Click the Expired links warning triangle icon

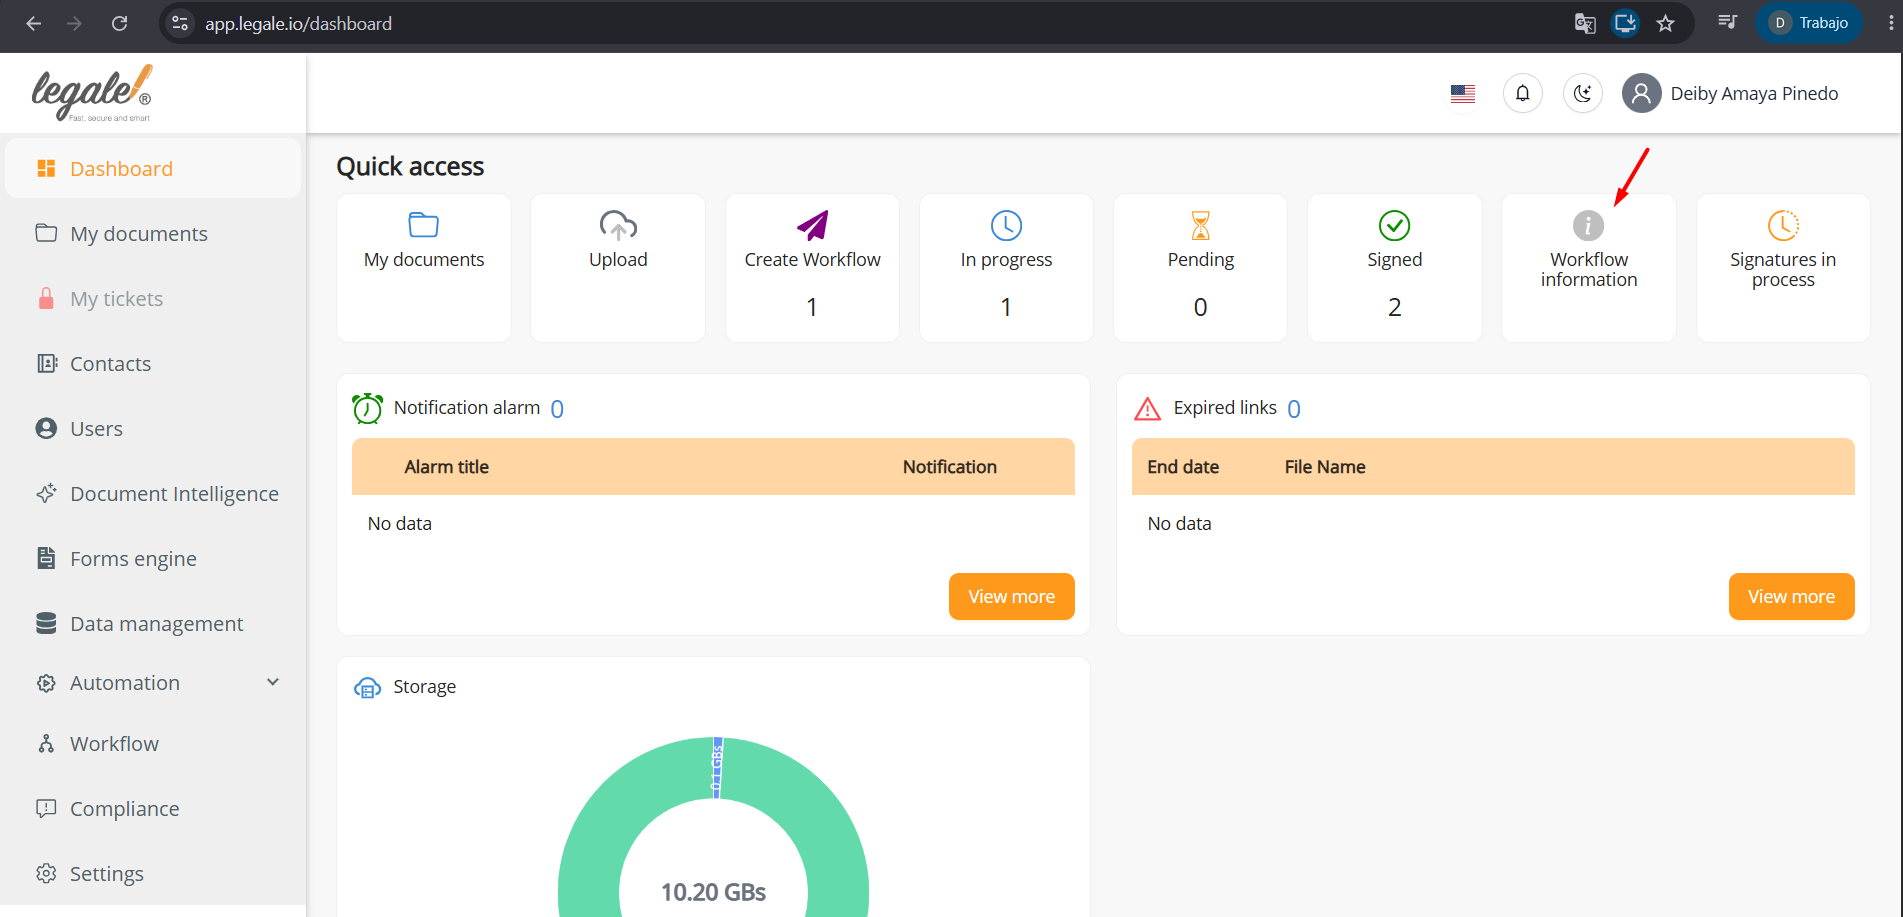pos(1147,408)
